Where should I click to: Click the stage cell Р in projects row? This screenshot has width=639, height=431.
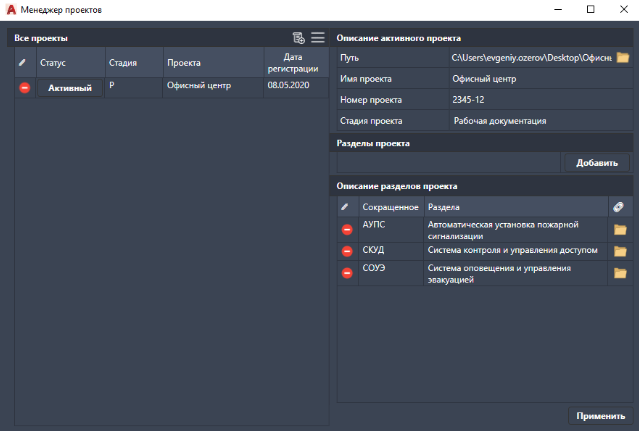134,87
